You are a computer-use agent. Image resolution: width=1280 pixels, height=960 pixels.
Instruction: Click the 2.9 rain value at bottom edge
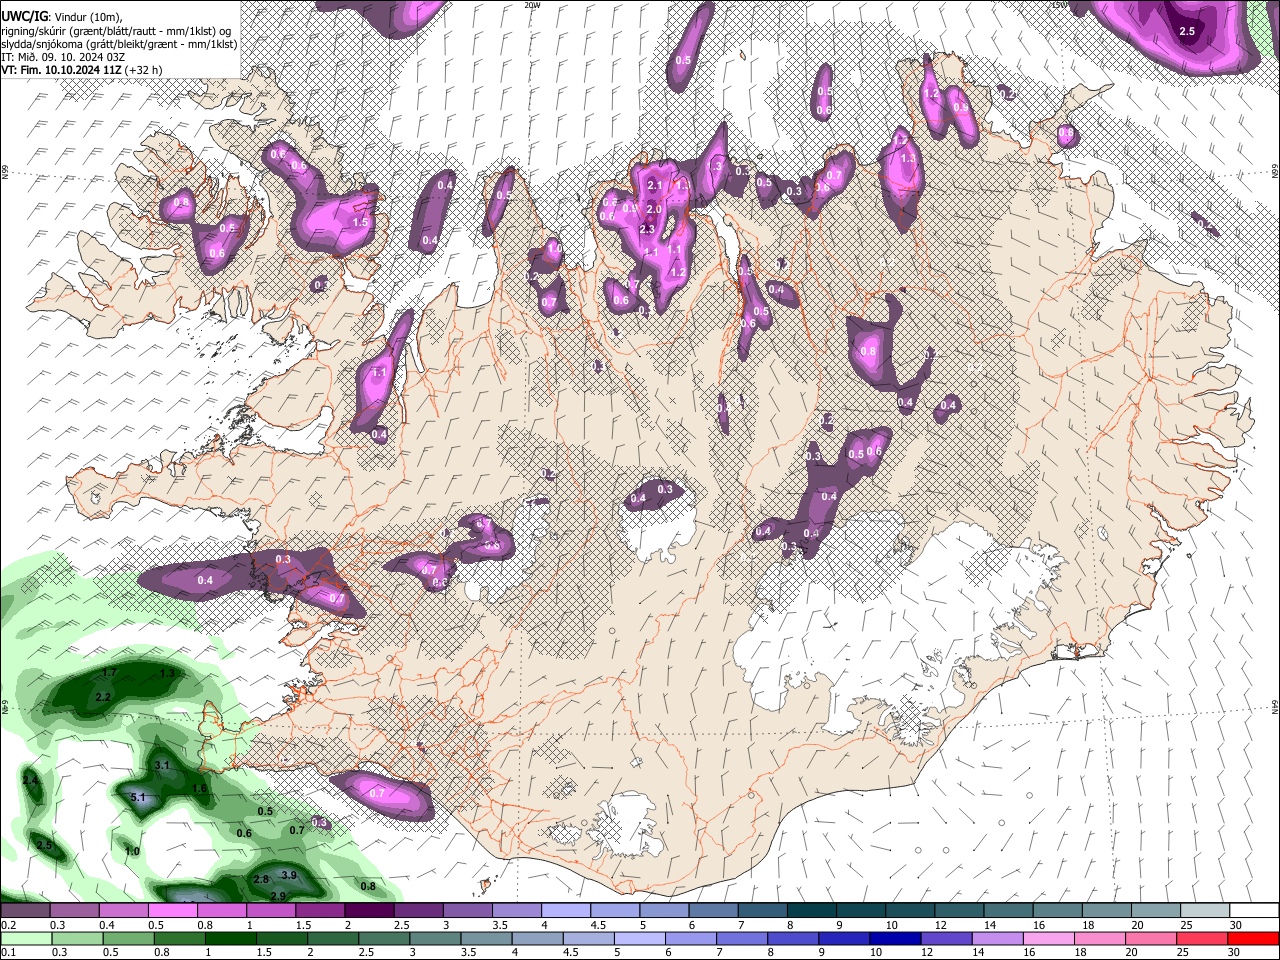[279, 895]
